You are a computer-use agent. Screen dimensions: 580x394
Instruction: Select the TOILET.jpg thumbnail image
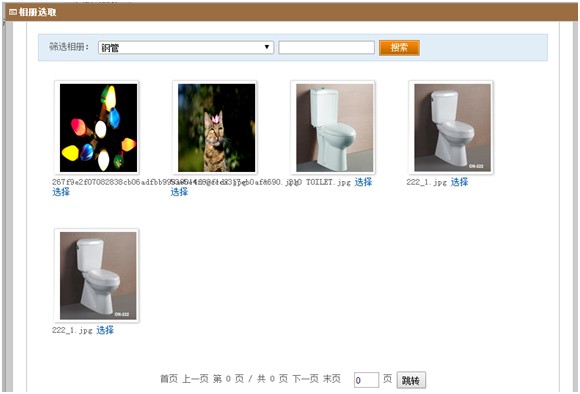pos(334,127)
